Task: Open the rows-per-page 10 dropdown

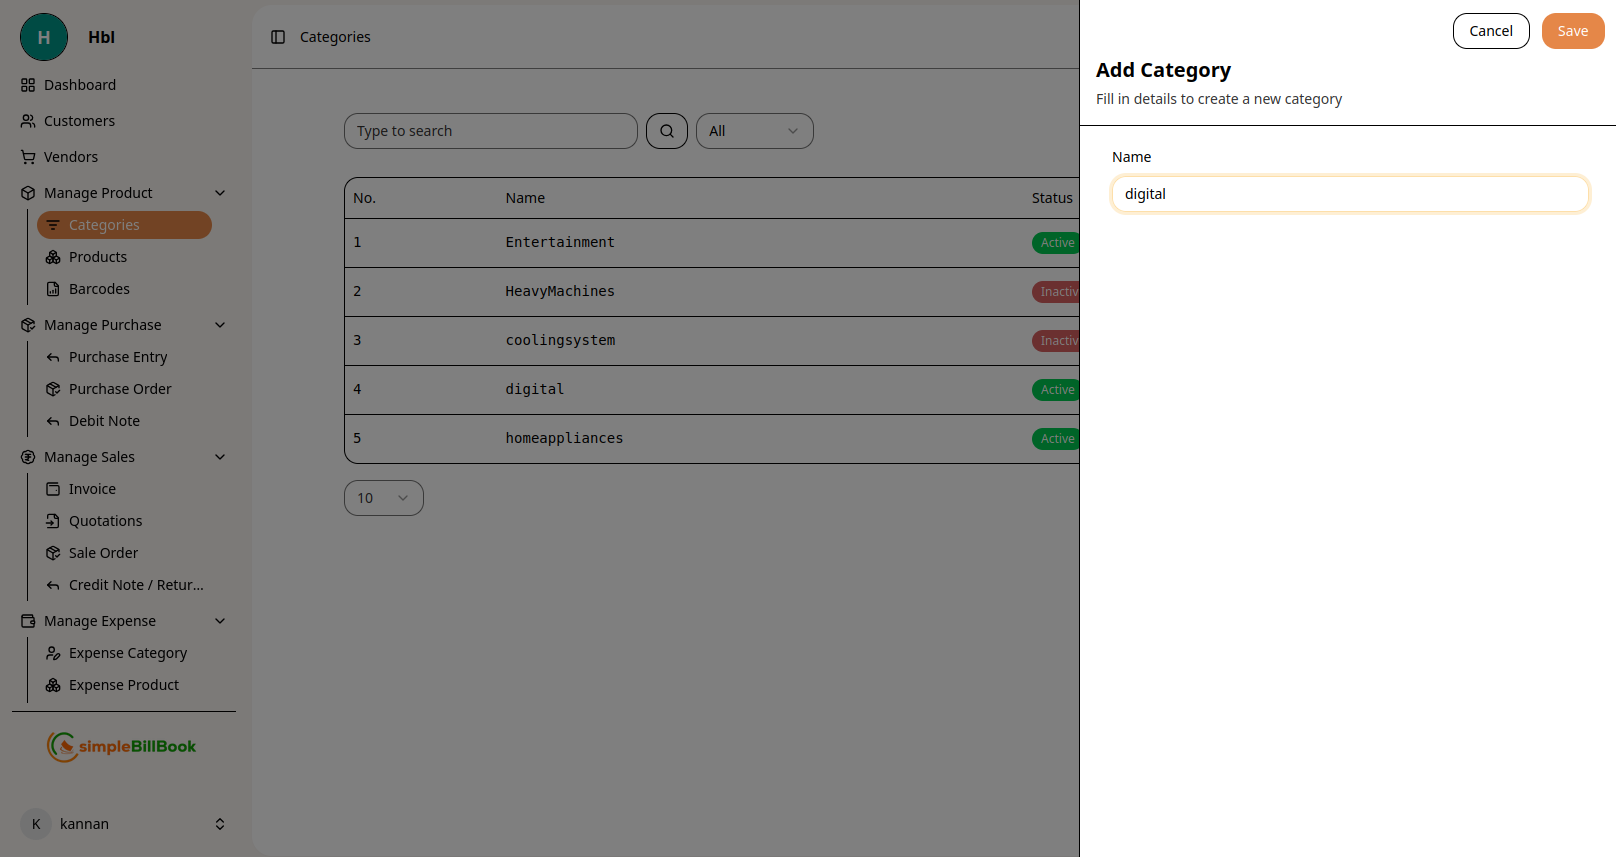Action: (x=383, y=498)
